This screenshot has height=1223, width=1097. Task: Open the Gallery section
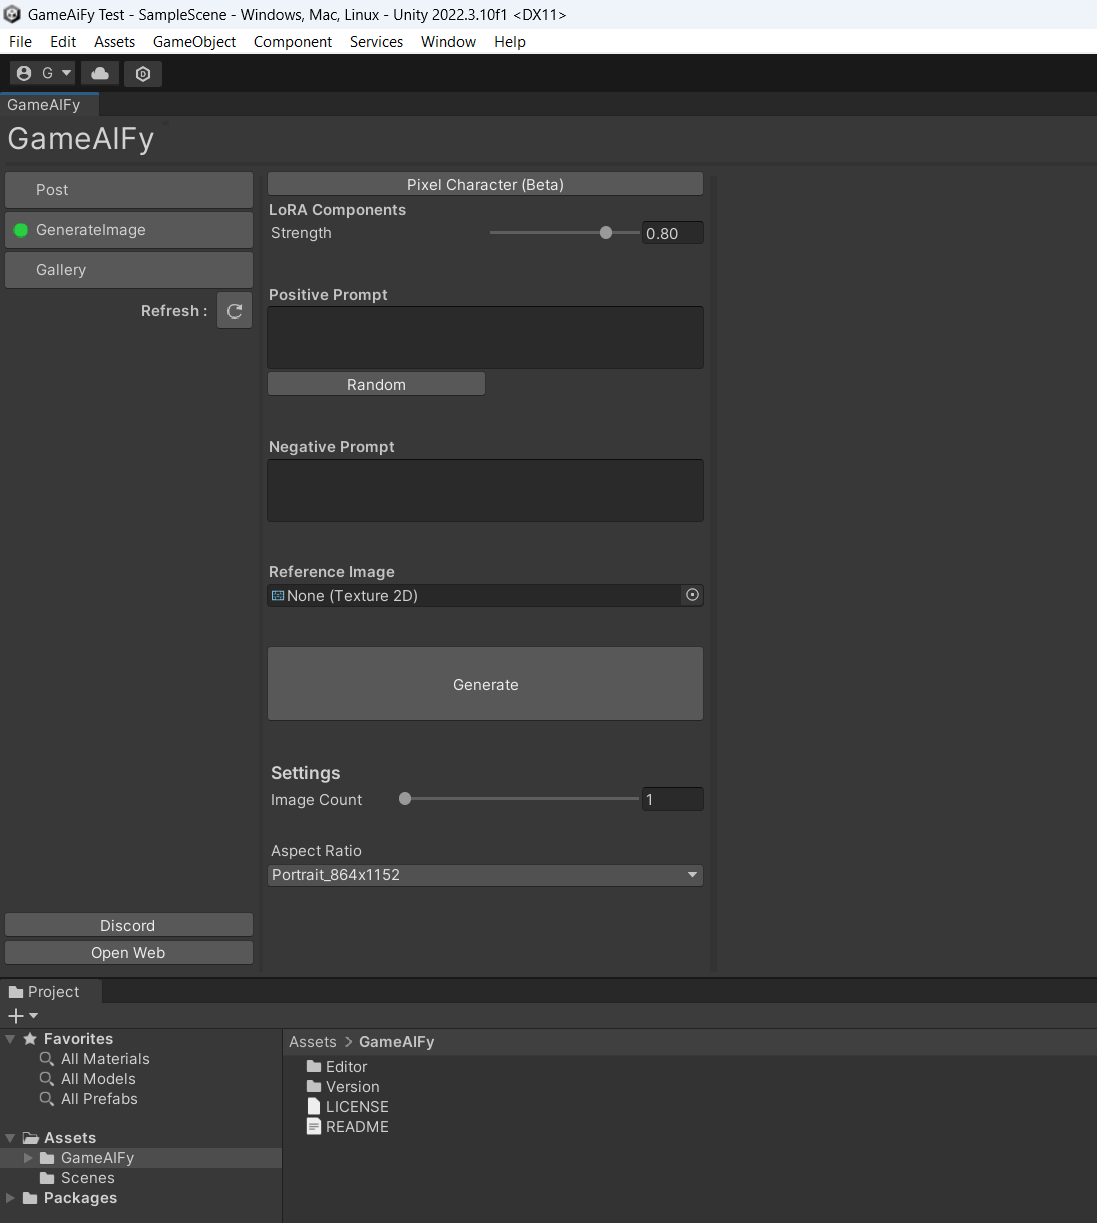129,270
